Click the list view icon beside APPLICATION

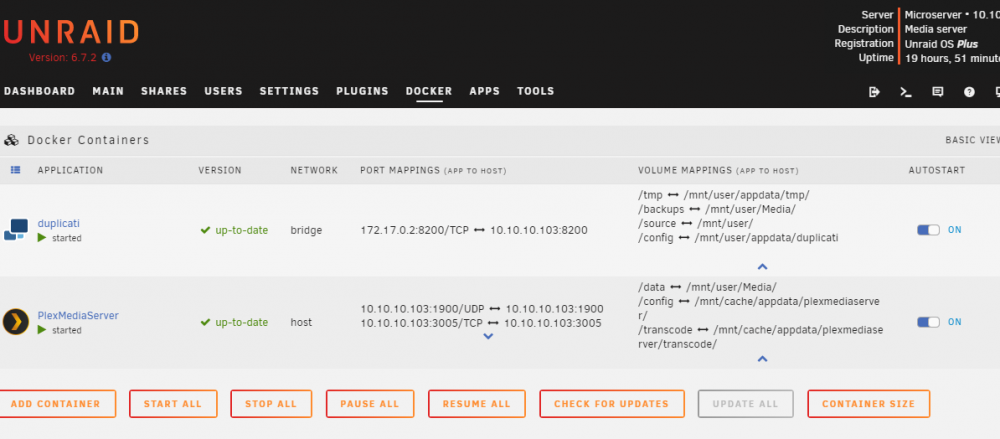[15, 170]
